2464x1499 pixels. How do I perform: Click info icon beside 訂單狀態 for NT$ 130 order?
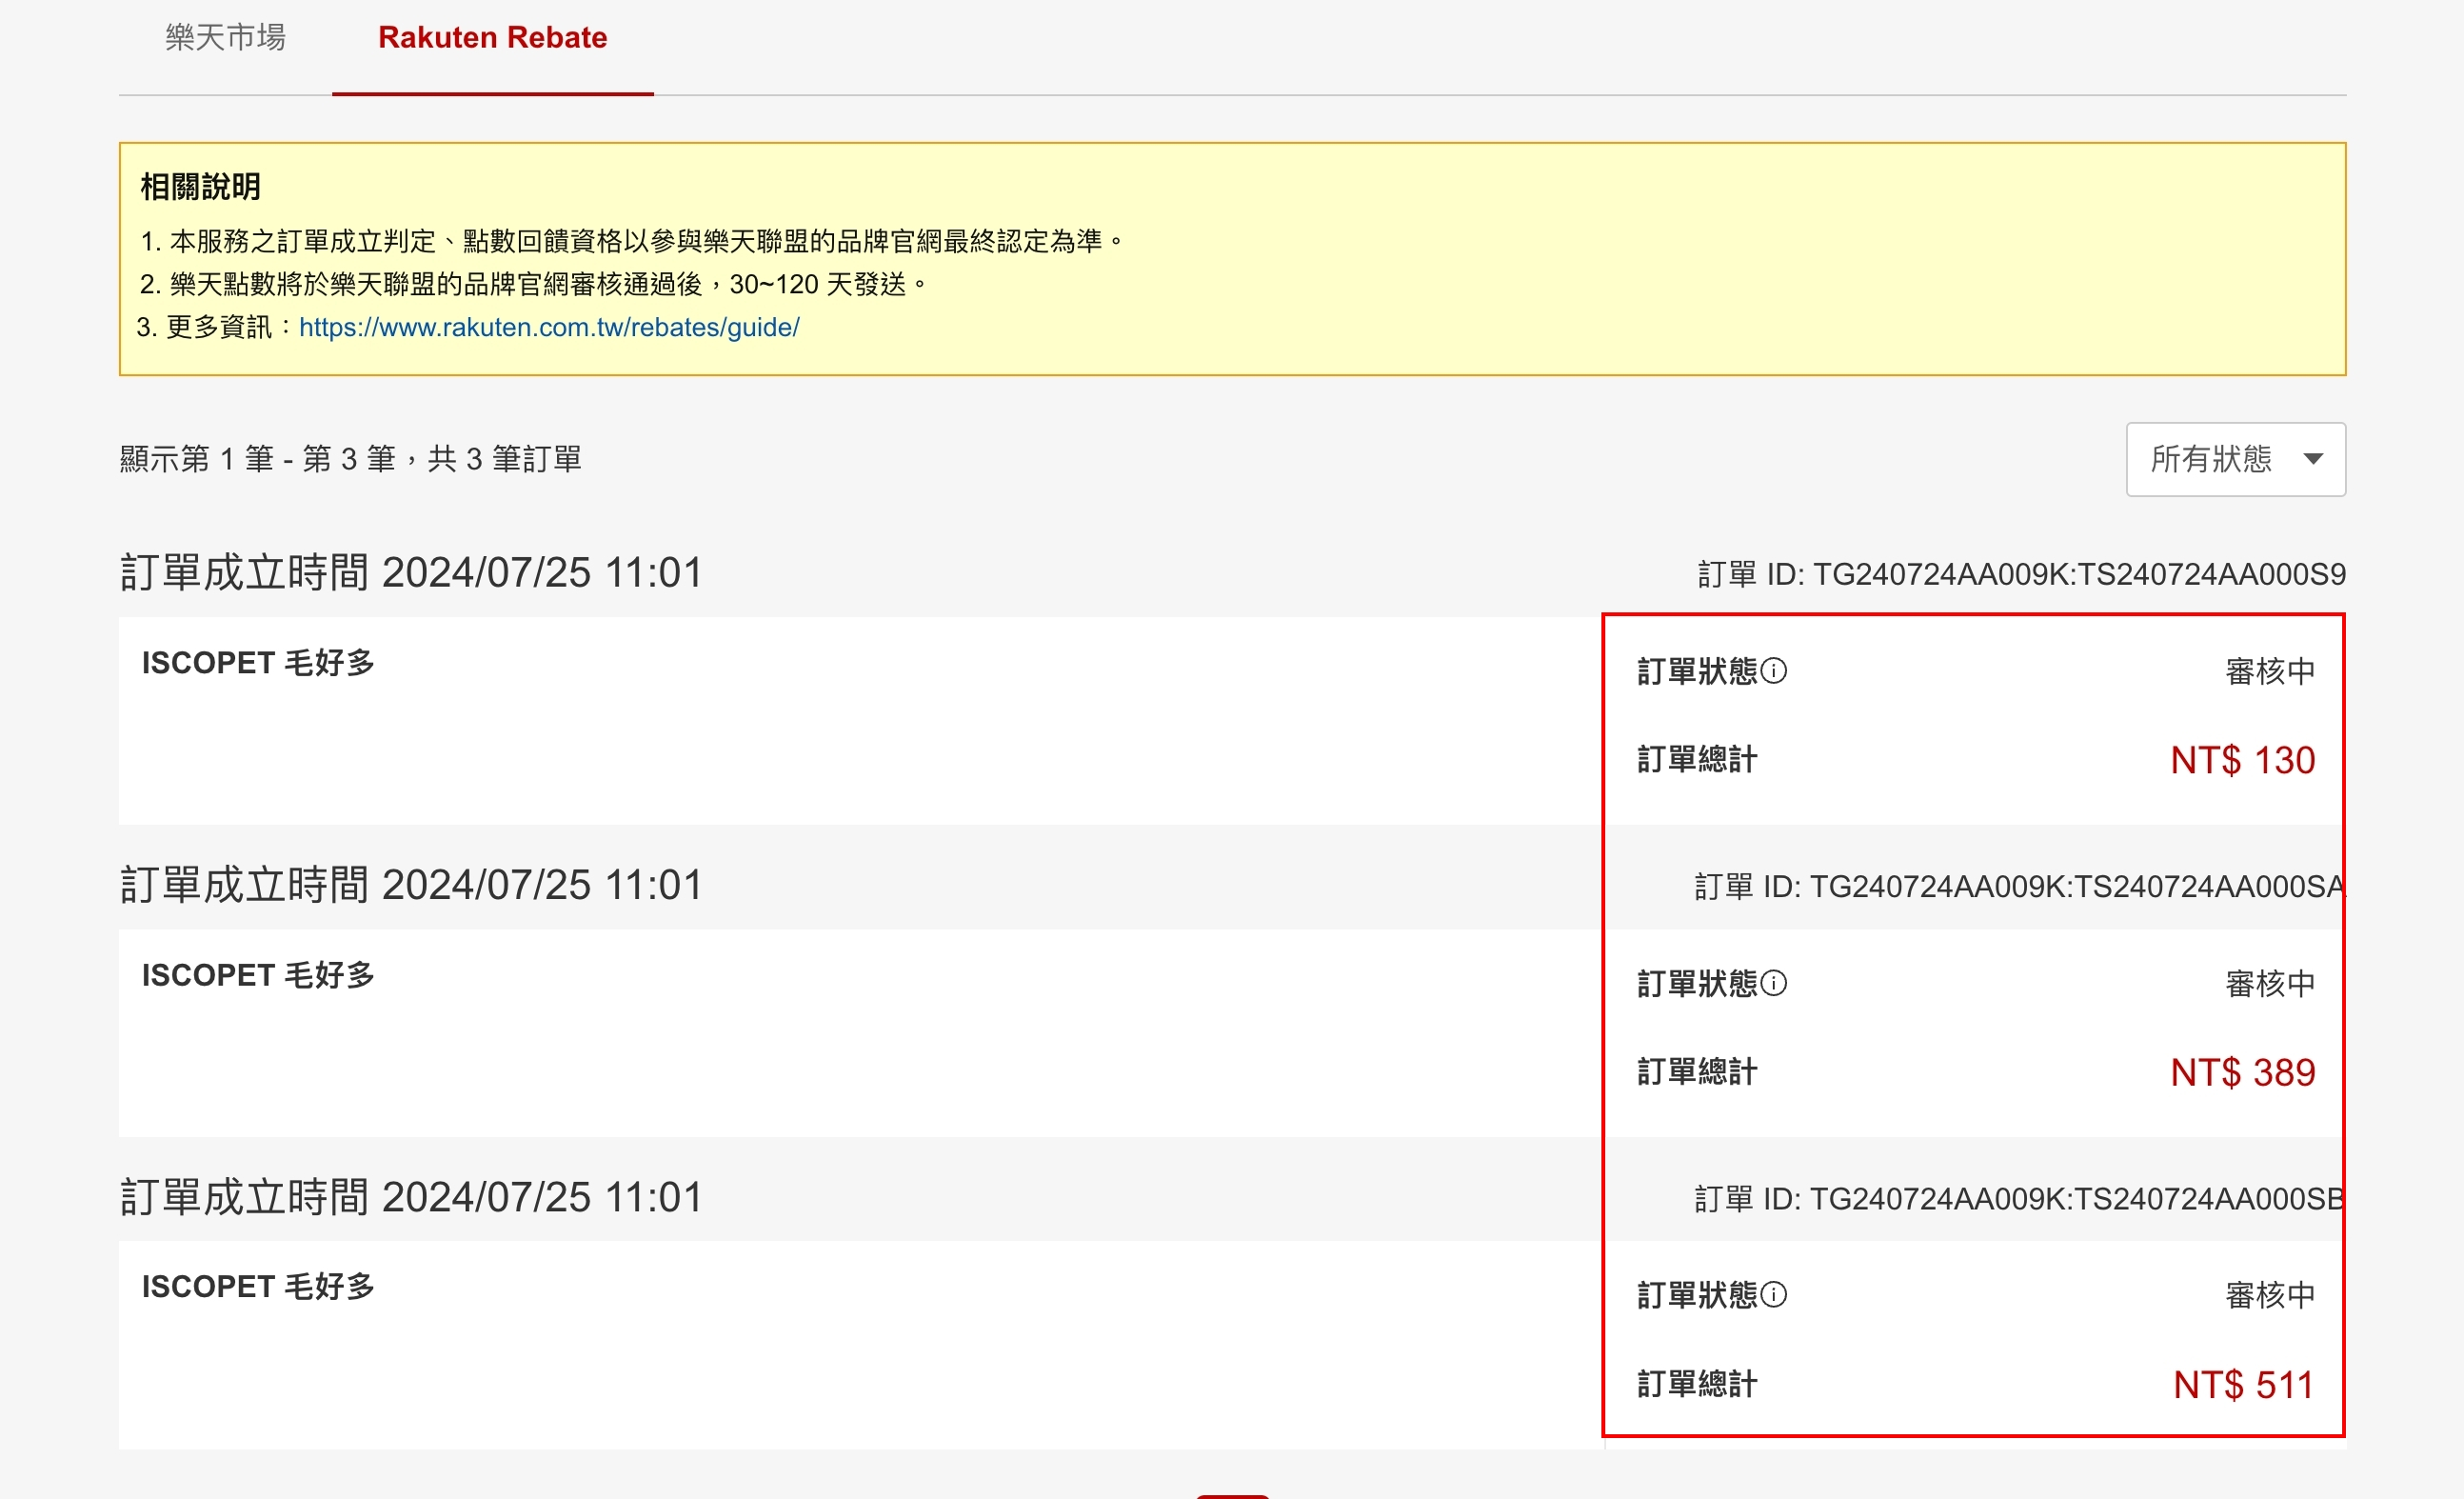coord(1773,670)
